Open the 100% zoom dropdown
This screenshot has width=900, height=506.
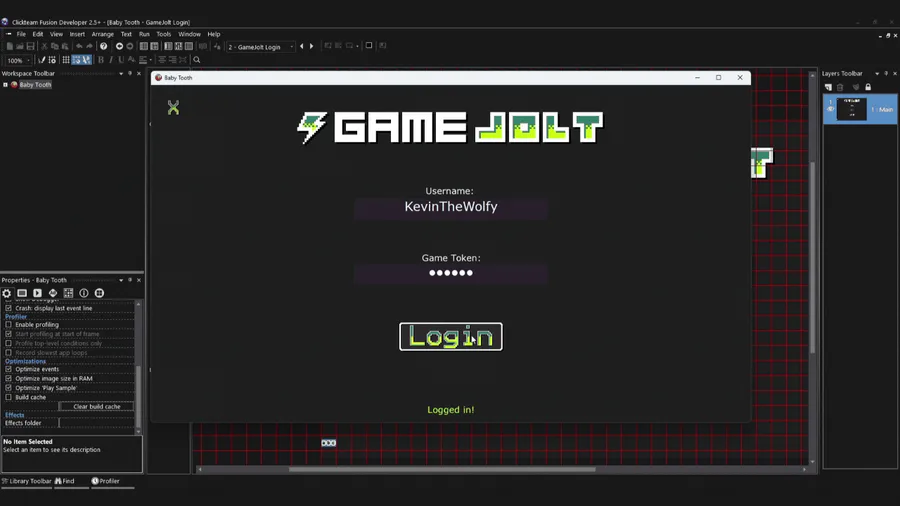[18, 60]
